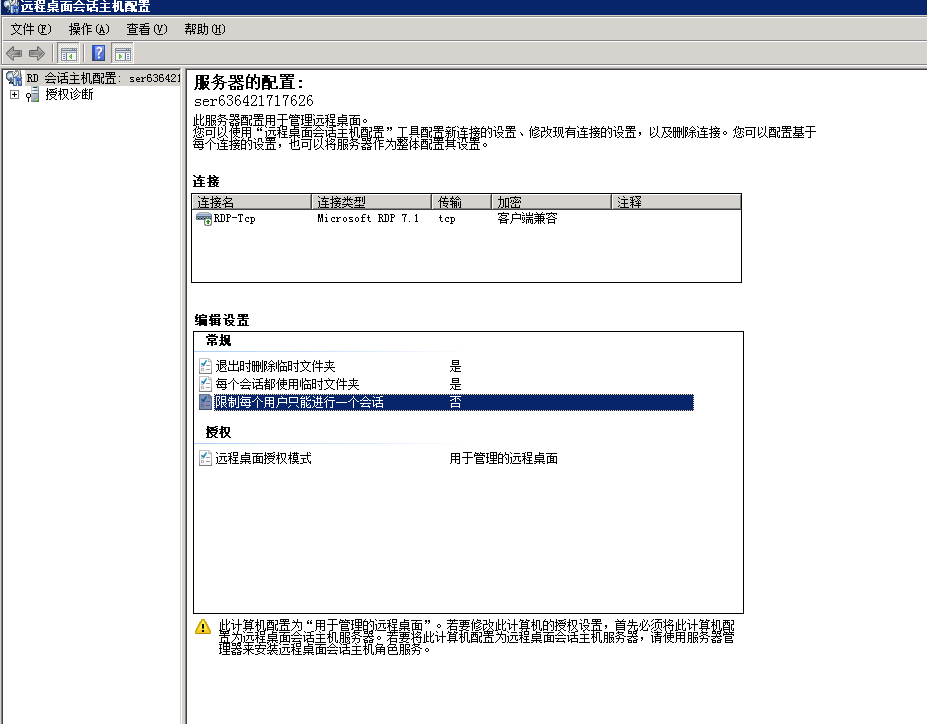Select the 退出时删除临时文件夹 setting
The width and height of the screenshot is (927, 724).
click(x=275, y=366)
